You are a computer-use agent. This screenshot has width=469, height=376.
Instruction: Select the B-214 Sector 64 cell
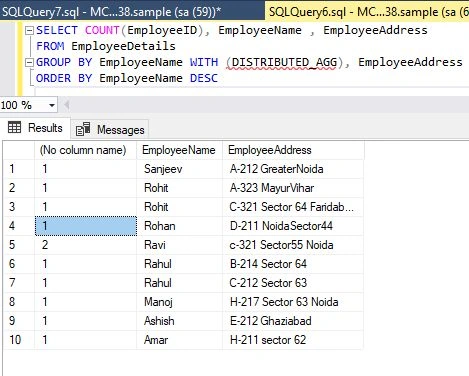click(x=293, y=264)
